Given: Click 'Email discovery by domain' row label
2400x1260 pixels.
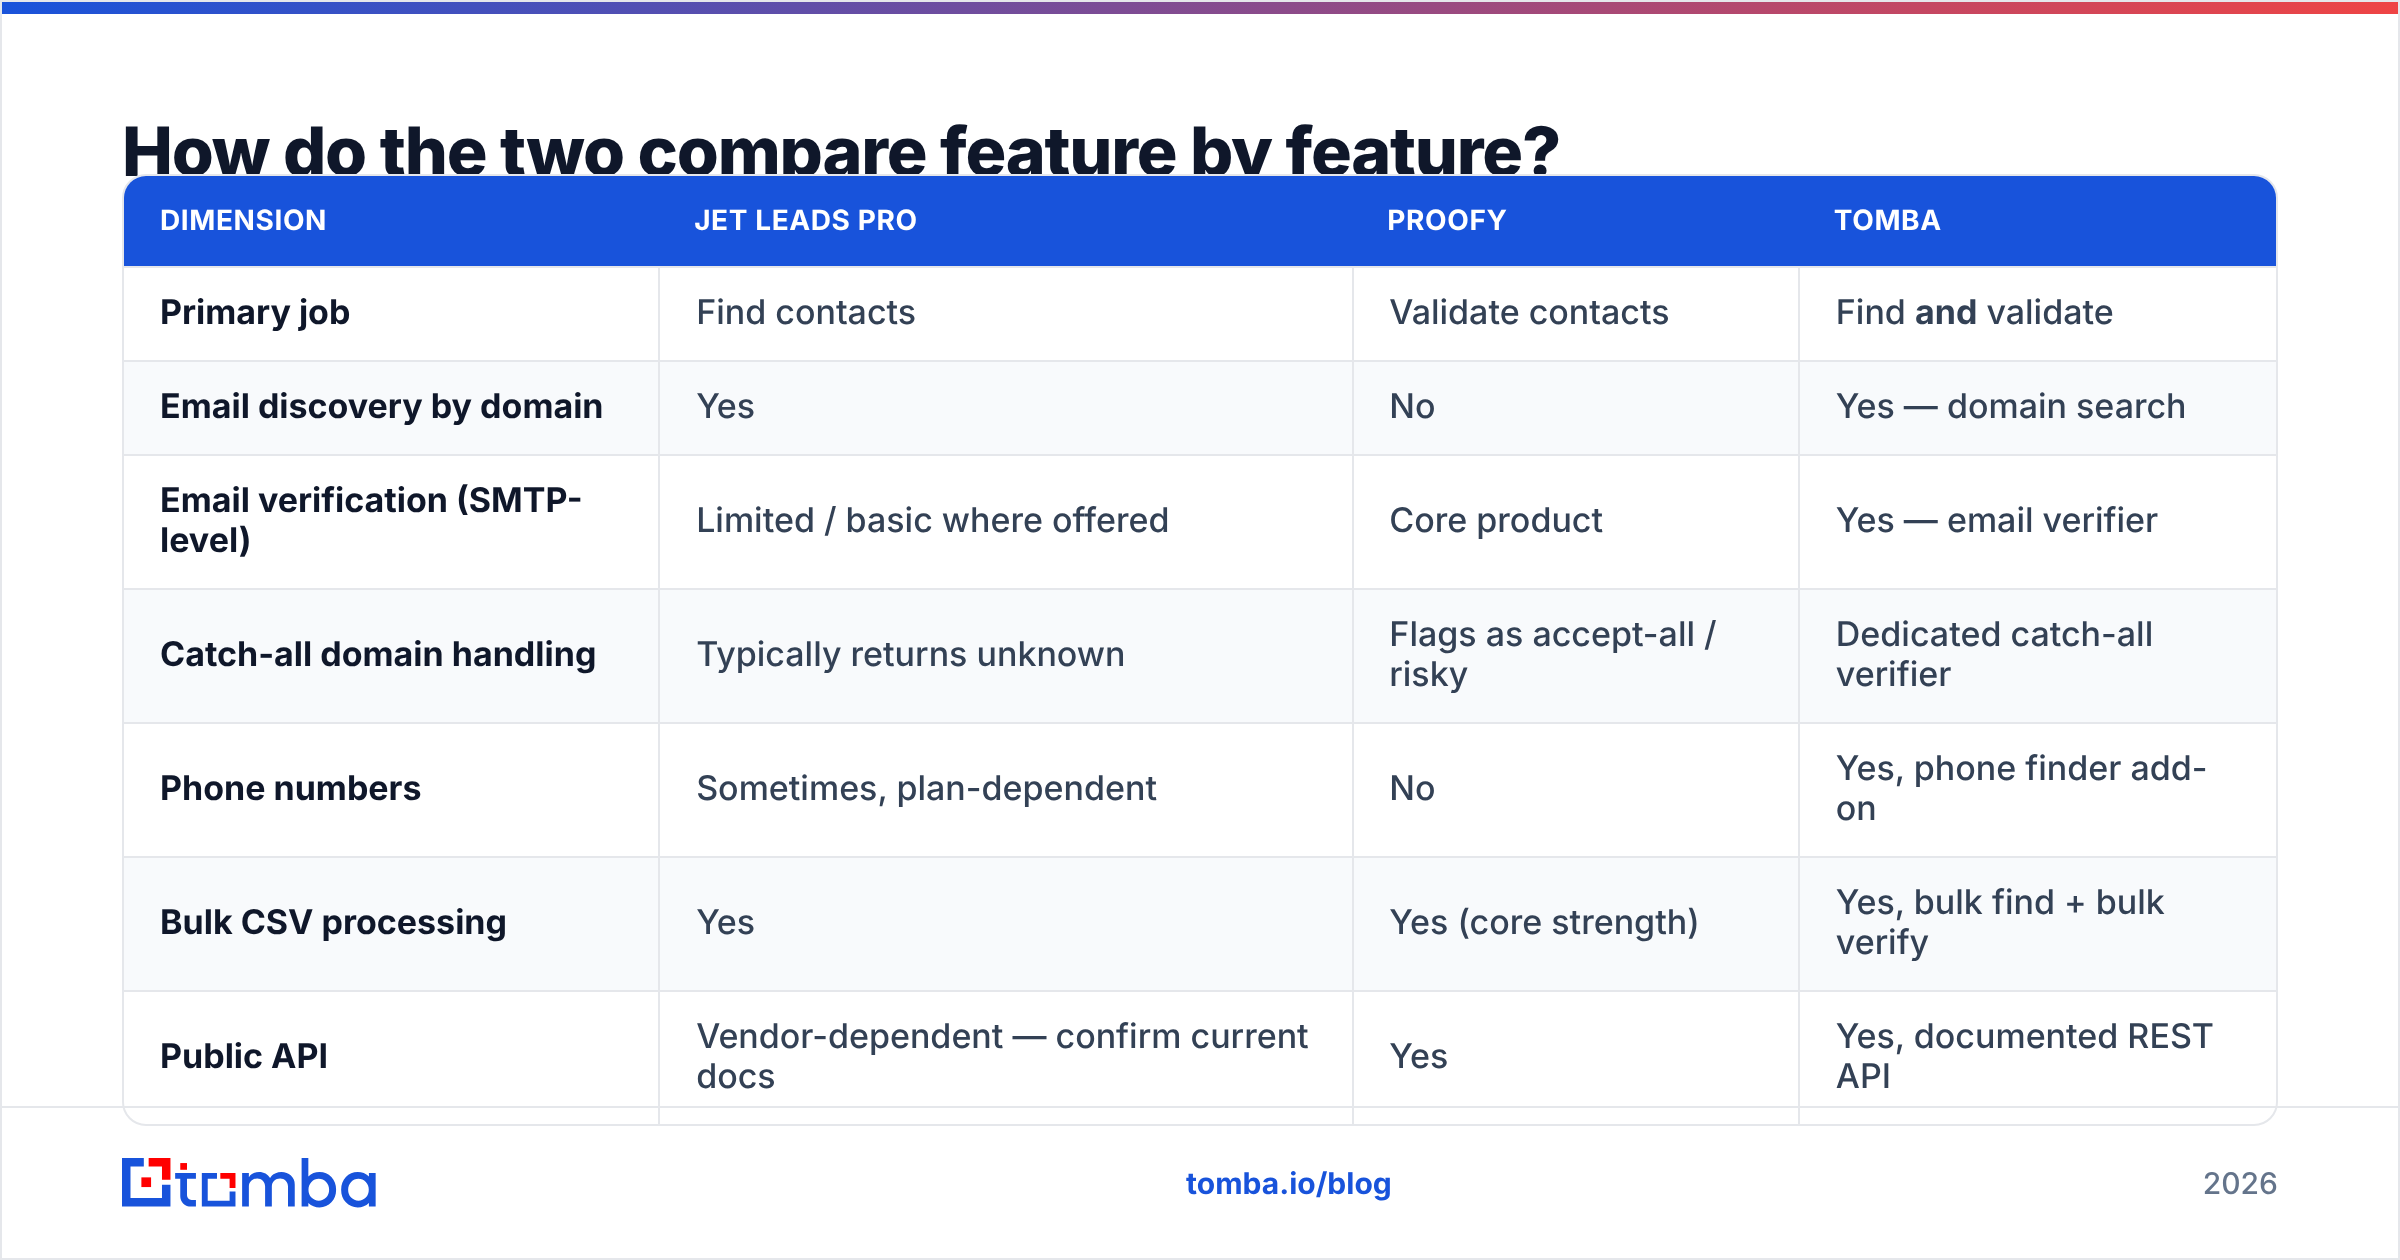Looking at the screenshot, I should (381, 406).
